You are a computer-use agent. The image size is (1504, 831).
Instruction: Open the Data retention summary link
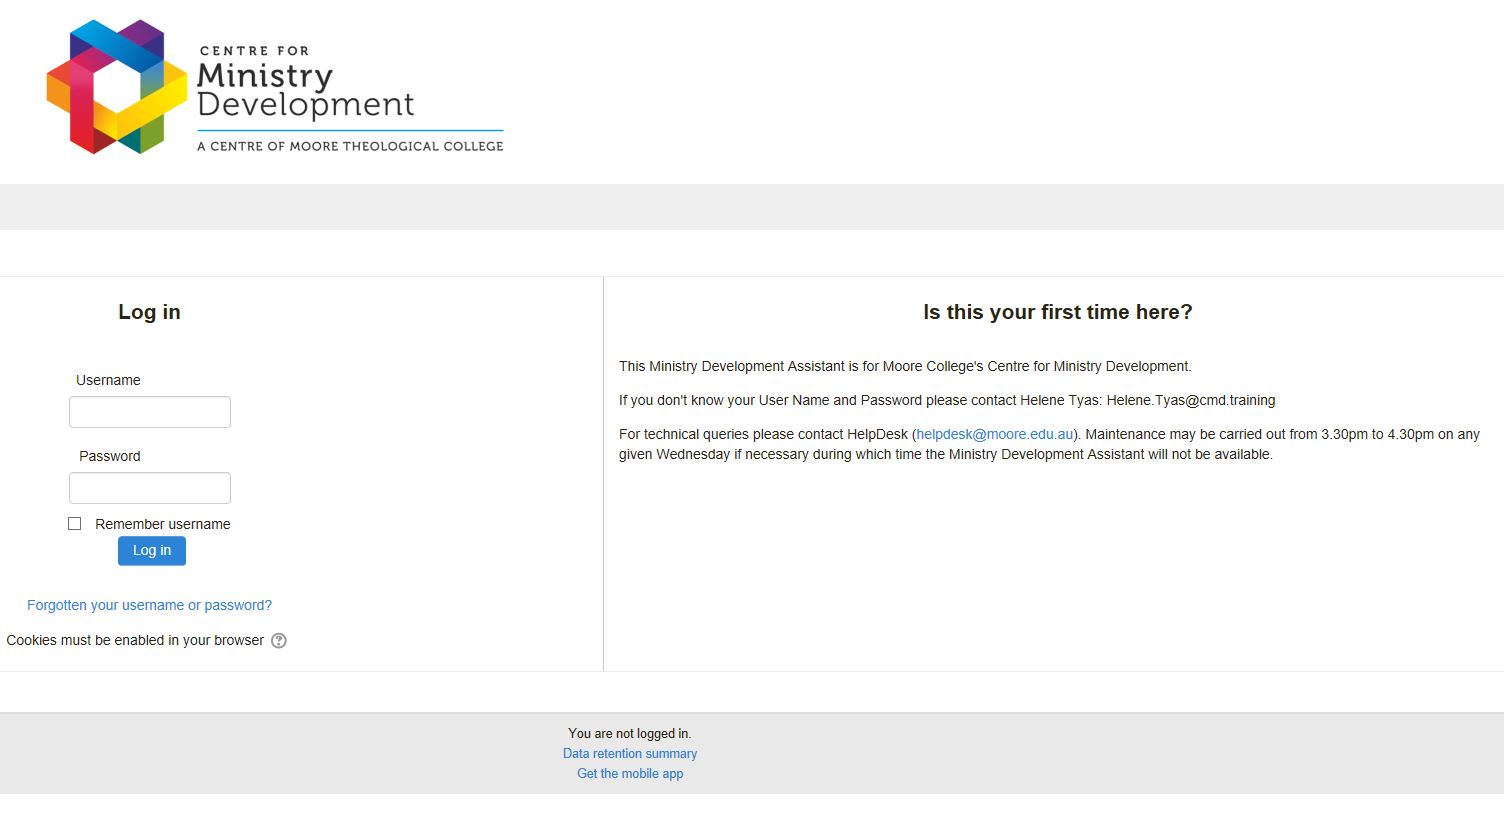pyautogui.click(x=630, y=754)
